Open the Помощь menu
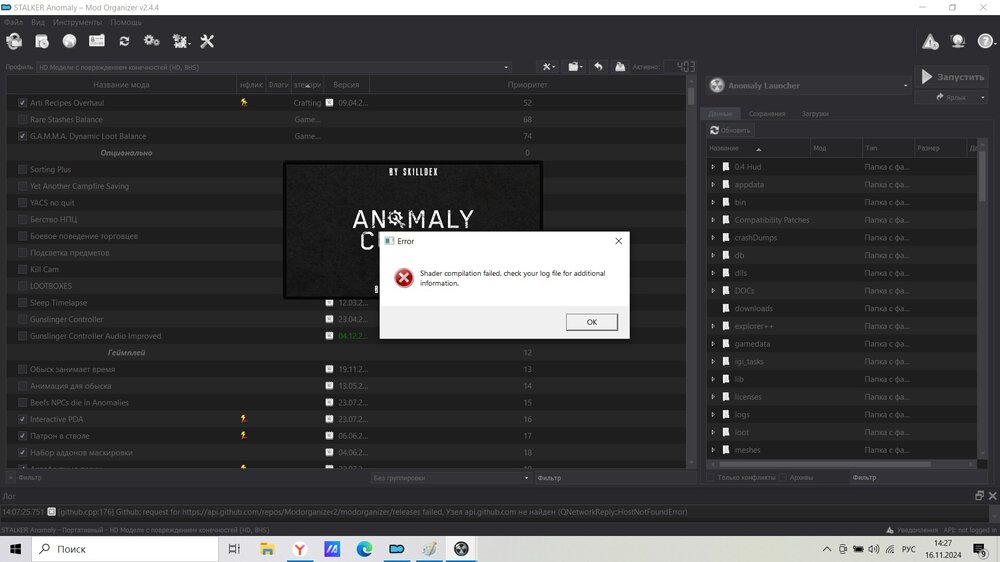This screenshot has height=562, width=1000. click(126, 22)
